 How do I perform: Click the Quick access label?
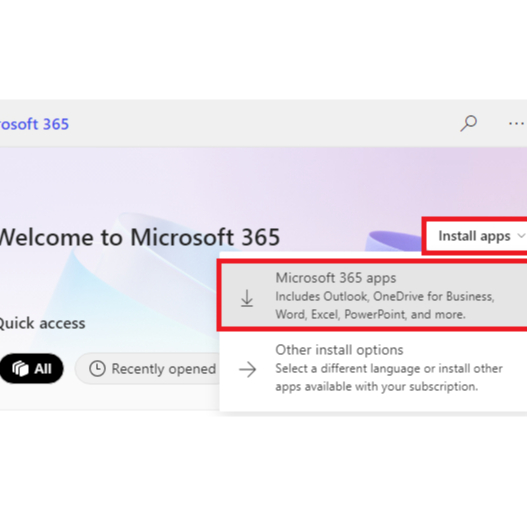(x=42, y=323)
